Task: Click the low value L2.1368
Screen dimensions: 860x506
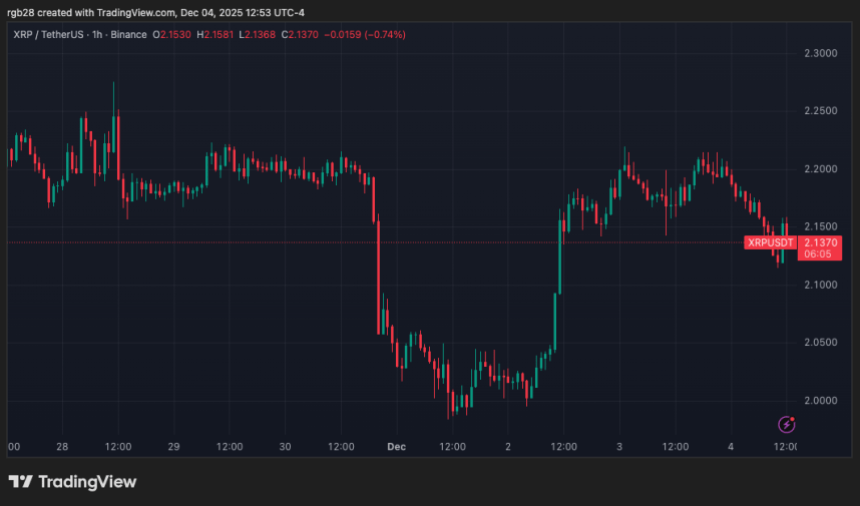Action: [257, 35]
